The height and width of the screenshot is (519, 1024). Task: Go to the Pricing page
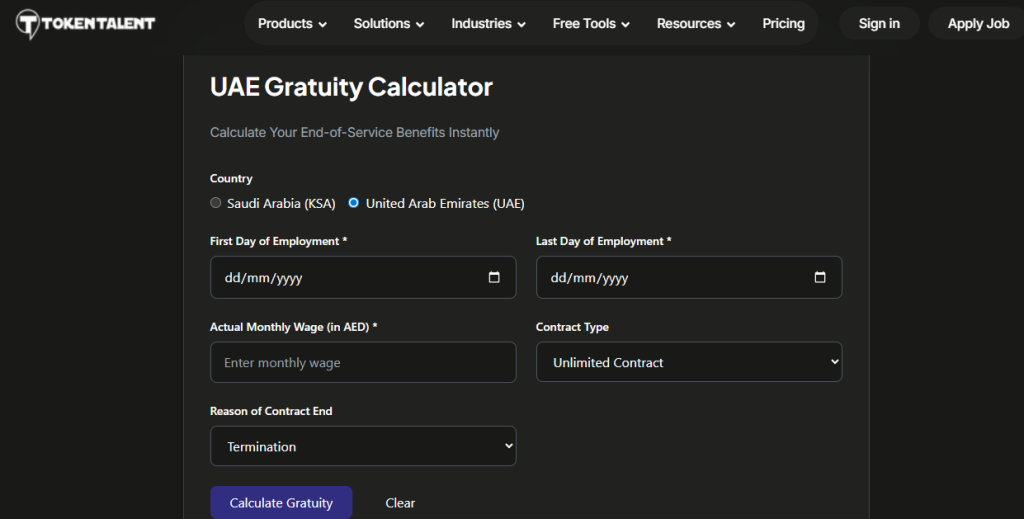coord(783,23)
